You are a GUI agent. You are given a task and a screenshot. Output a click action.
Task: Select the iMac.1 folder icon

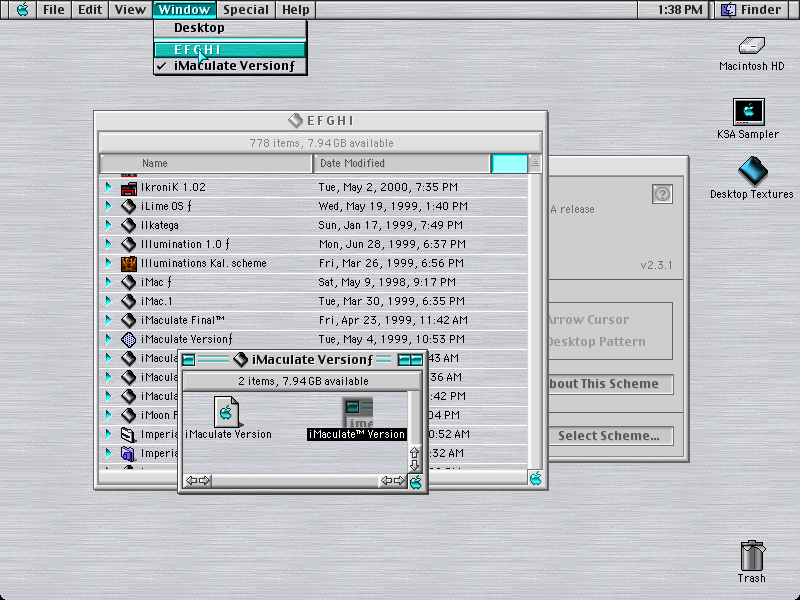point(129,301)
